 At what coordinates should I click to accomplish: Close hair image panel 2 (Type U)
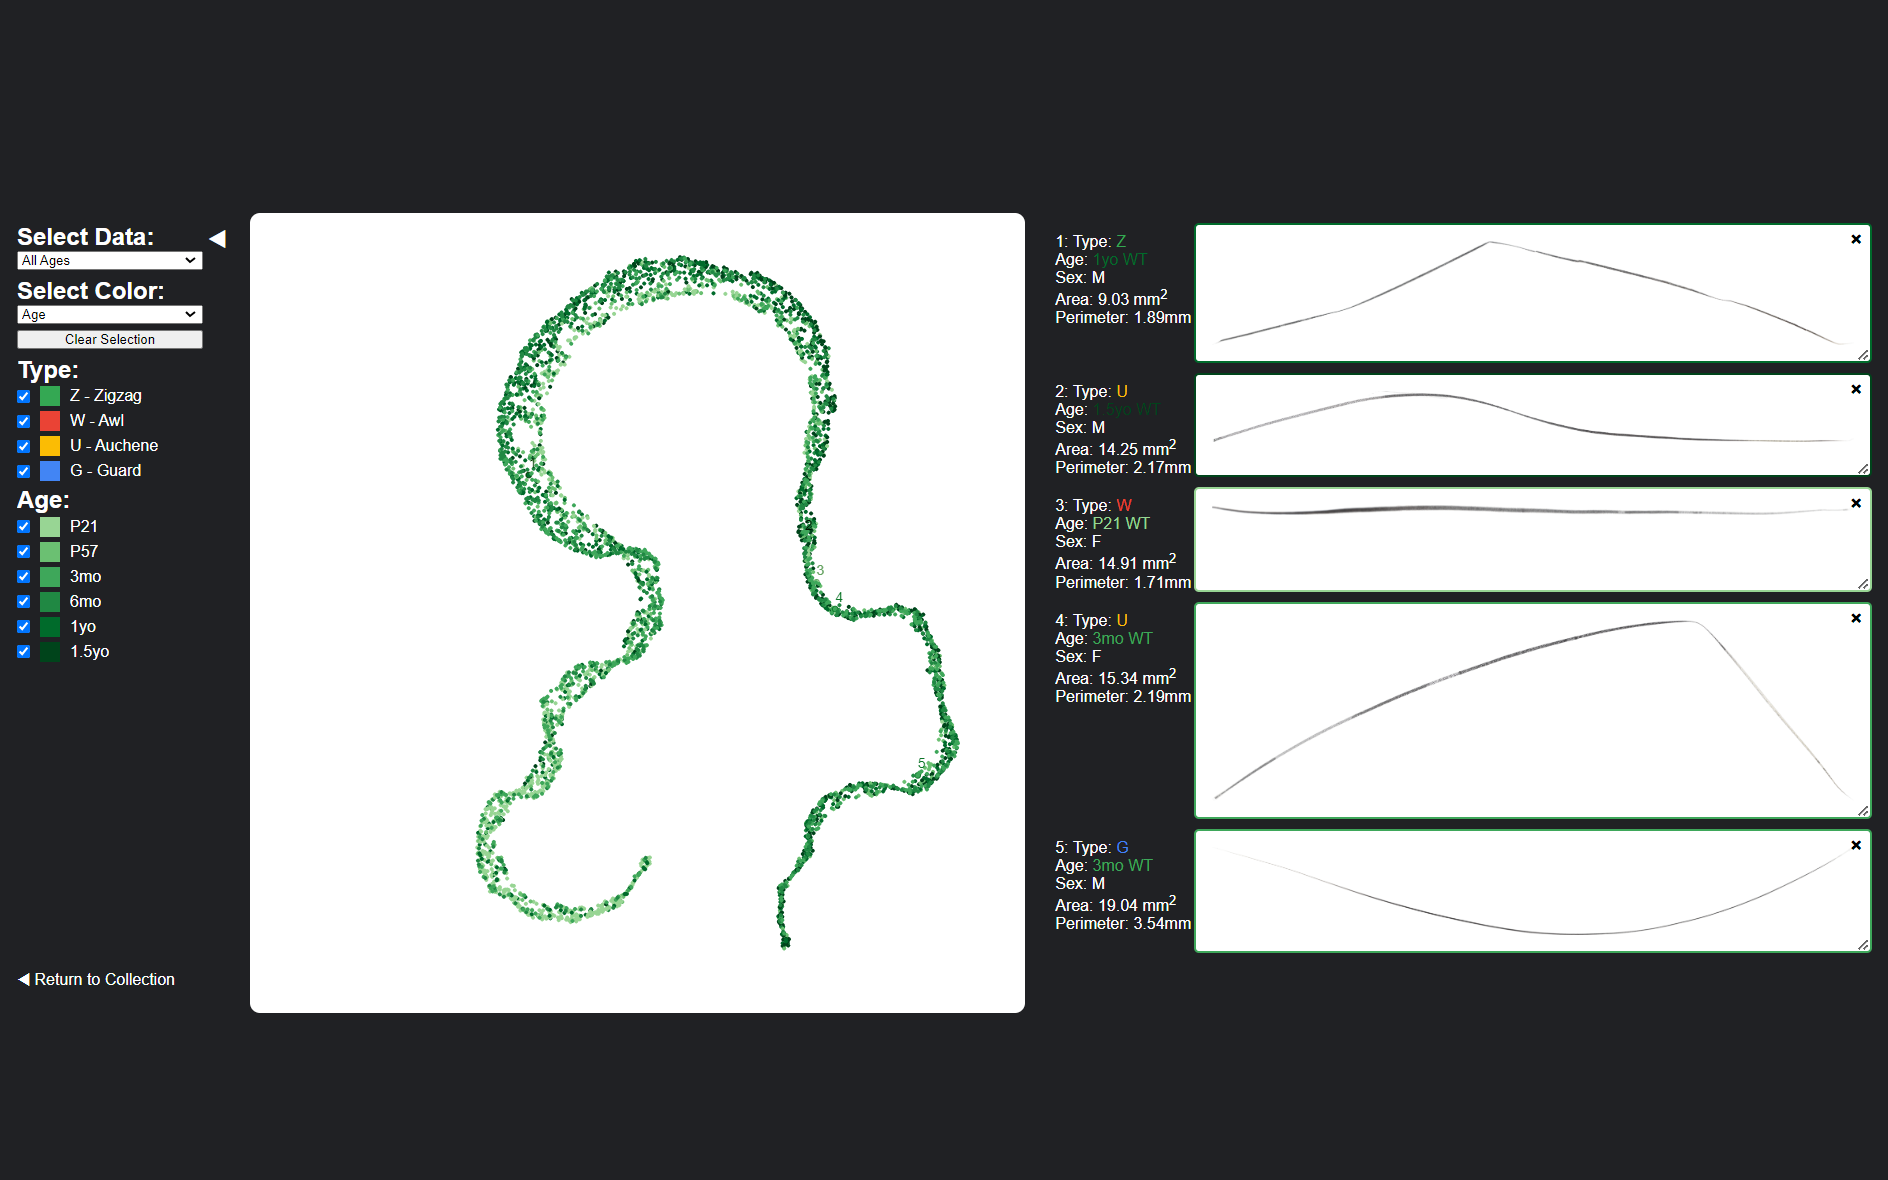[1856, 389]
